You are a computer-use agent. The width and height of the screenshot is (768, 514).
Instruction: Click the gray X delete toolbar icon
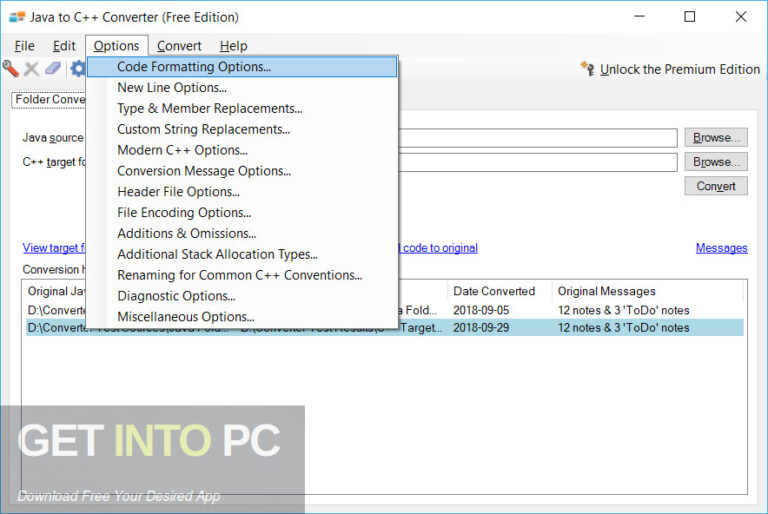click(x=31, y=69)
